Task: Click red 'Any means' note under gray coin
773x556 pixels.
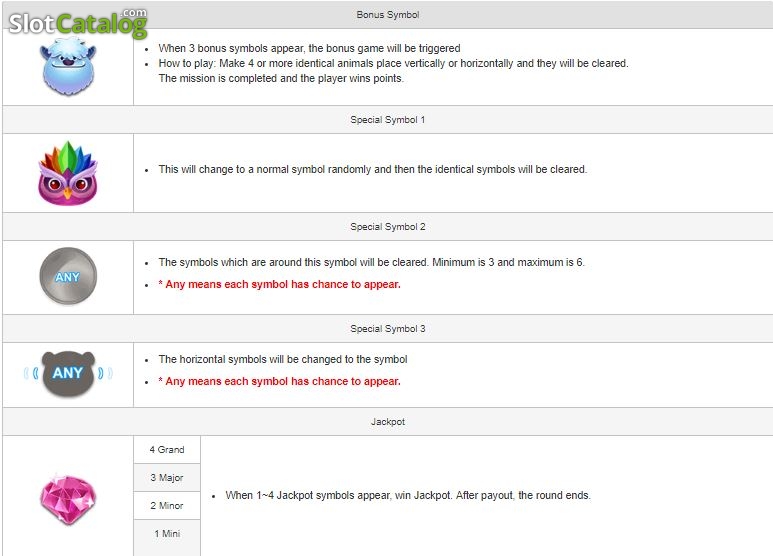Action: [x=280, y=284]
